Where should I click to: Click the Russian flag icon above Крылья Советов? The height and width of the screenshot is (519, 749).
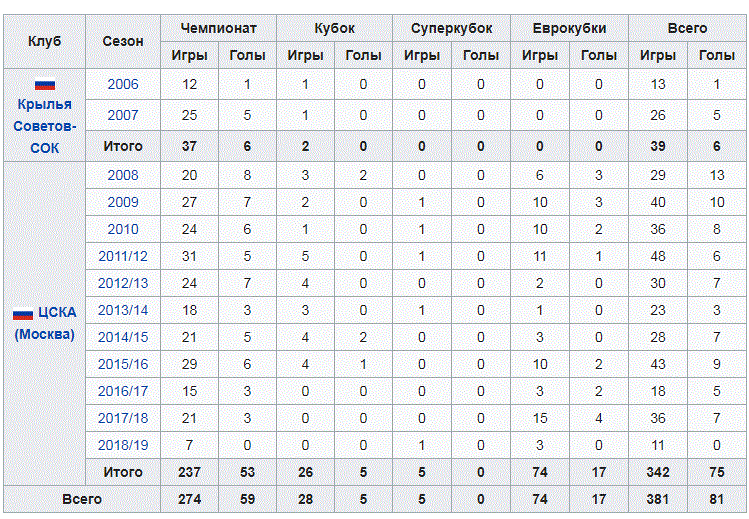click(x=44, y=85)
